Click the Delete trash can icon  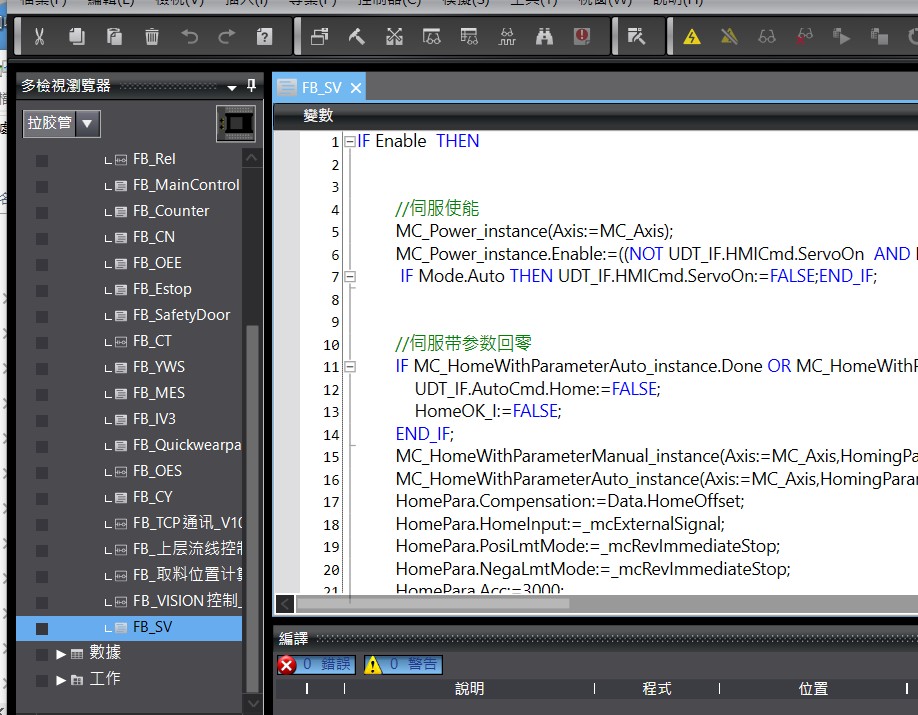coord(152,37)
